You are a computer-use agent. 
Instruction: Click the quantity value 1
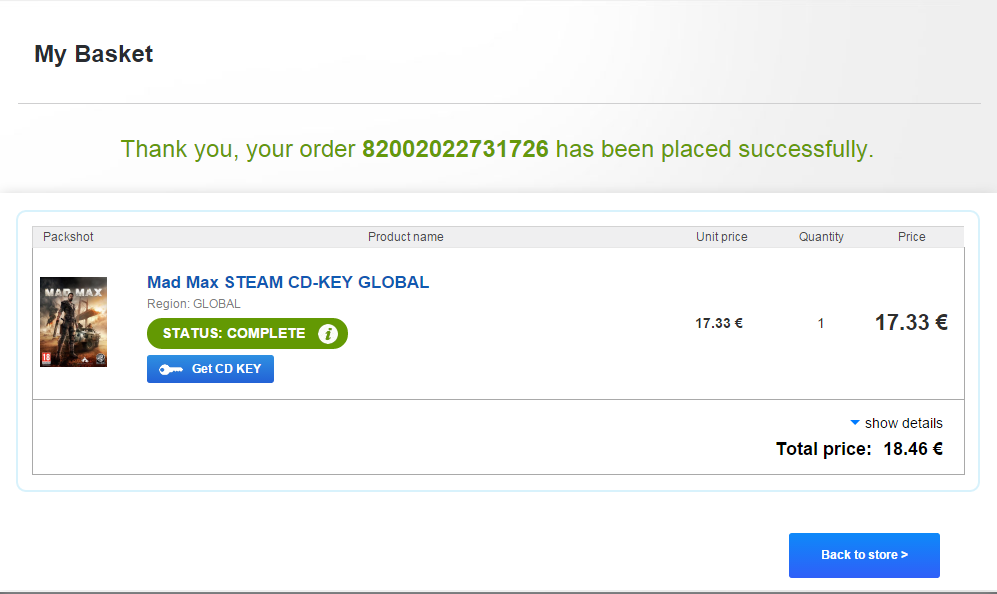(x=821, y=323)
